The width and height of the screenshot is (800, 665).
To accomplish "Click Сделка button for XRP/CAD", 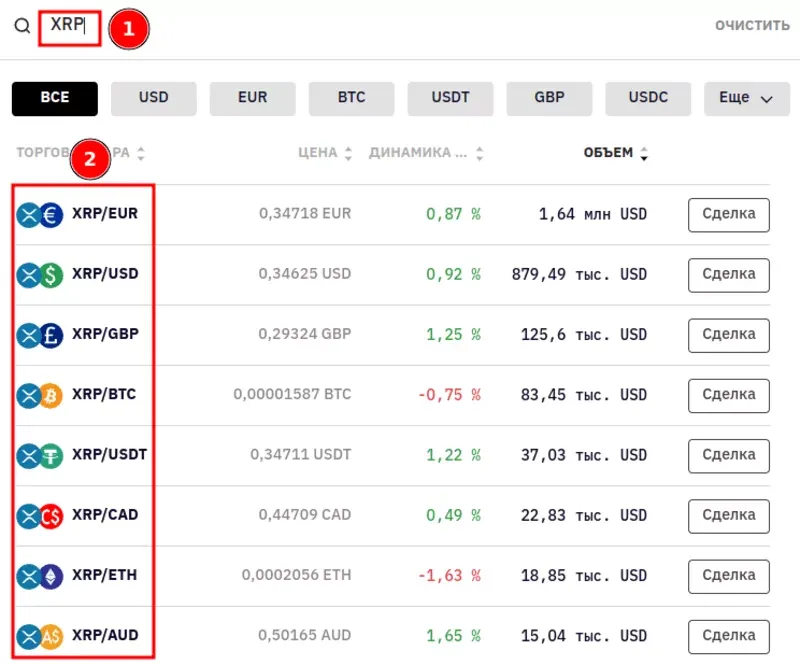I will coord(729,516).
